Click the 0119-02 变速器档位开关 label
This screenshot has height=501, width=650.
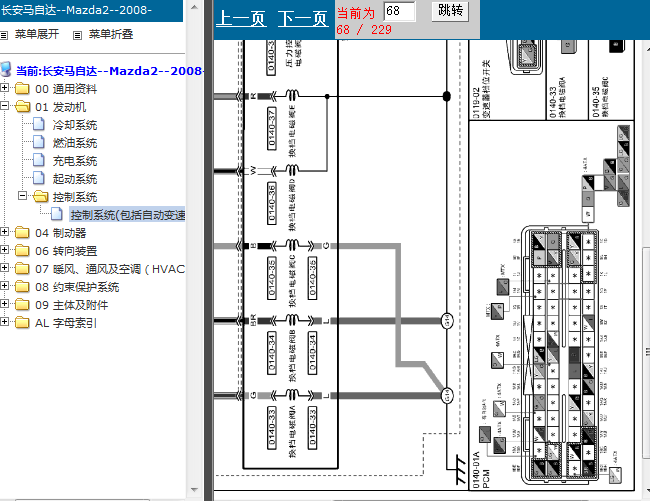coord(481,89)
